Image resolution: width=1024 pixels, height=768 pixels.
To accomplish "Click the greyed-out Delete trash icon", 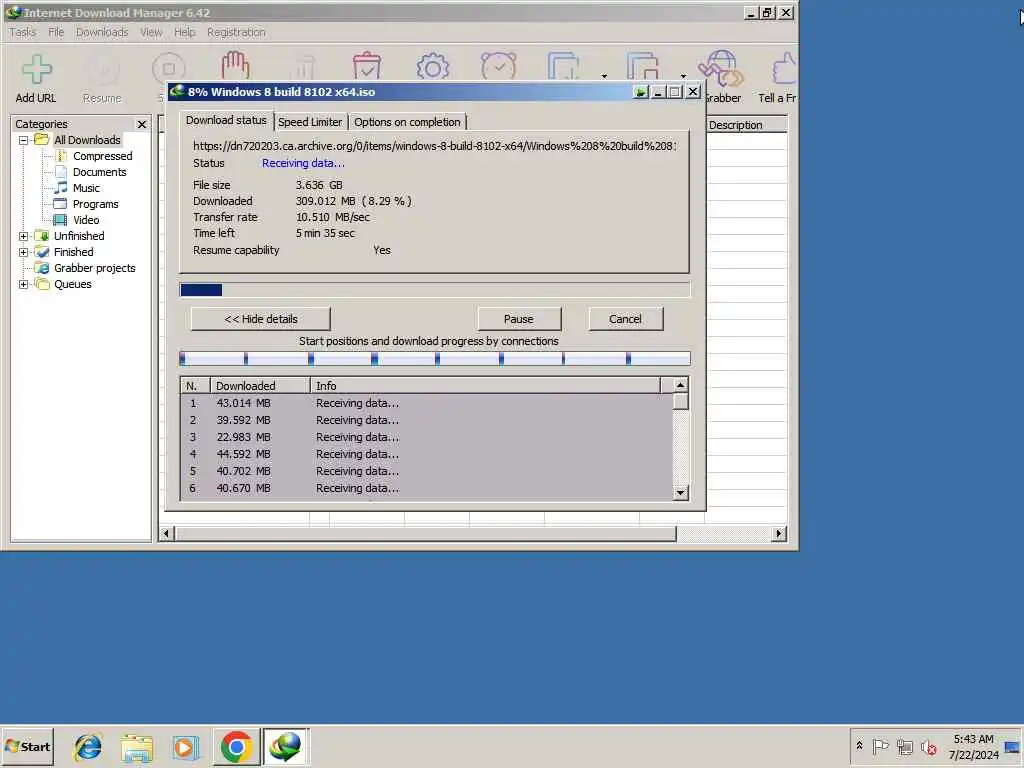I will click(x=302, y=67).
